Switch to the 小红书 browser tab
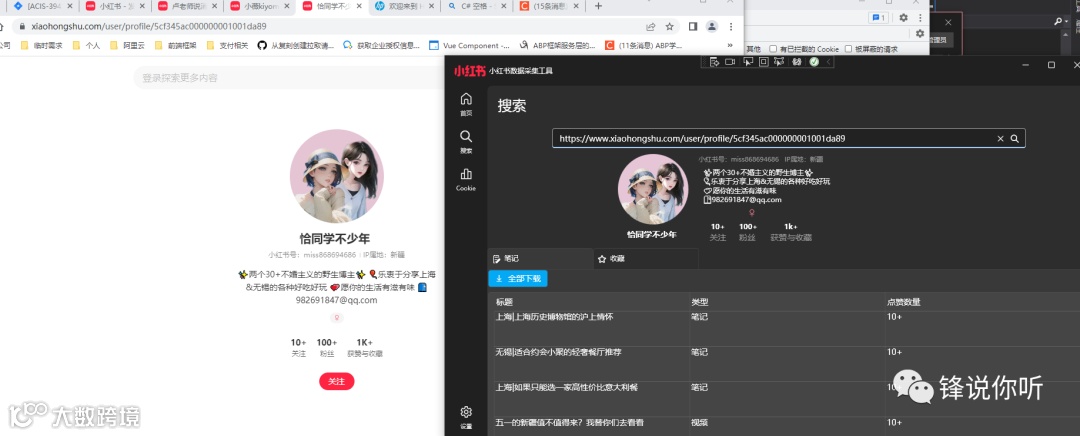 pyautogui.click(x=115, y=6)
